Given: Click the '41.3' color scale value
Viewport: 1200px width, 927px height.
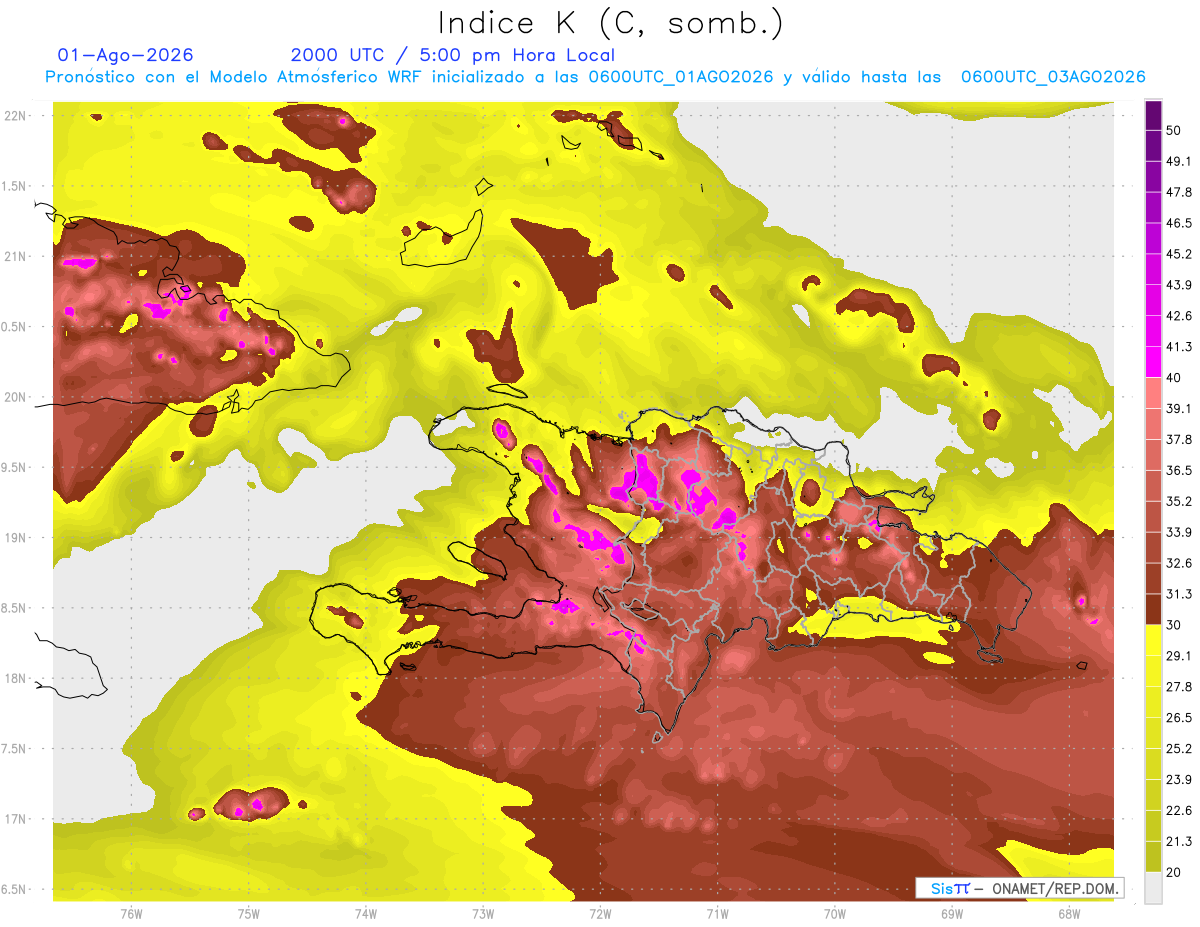Looking at the screenshot, I should pos(1179,347).
